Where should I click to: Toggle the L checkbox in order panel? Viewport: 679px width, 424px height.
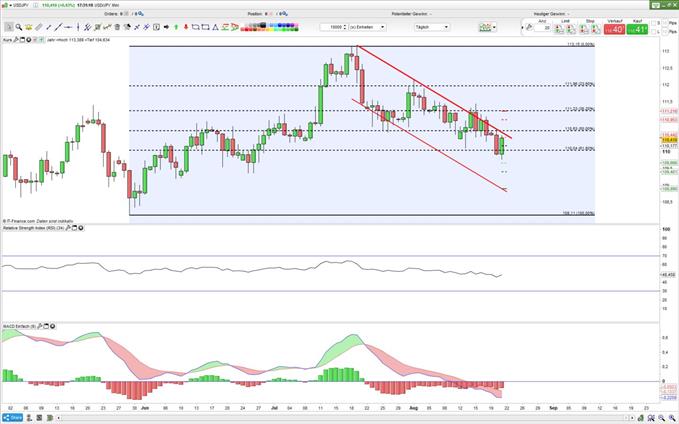(653, 32)
